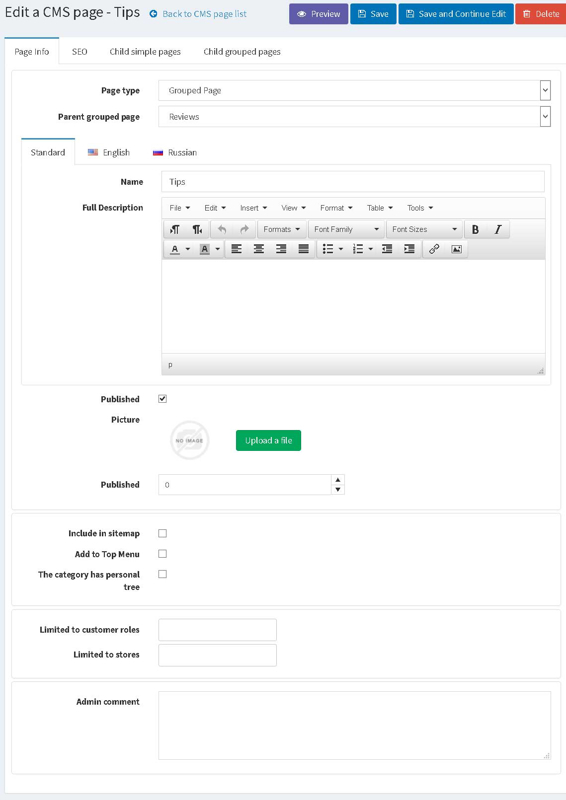Open the editor Insert menu
Screen dimensions: 566x800
click(253, 208)
